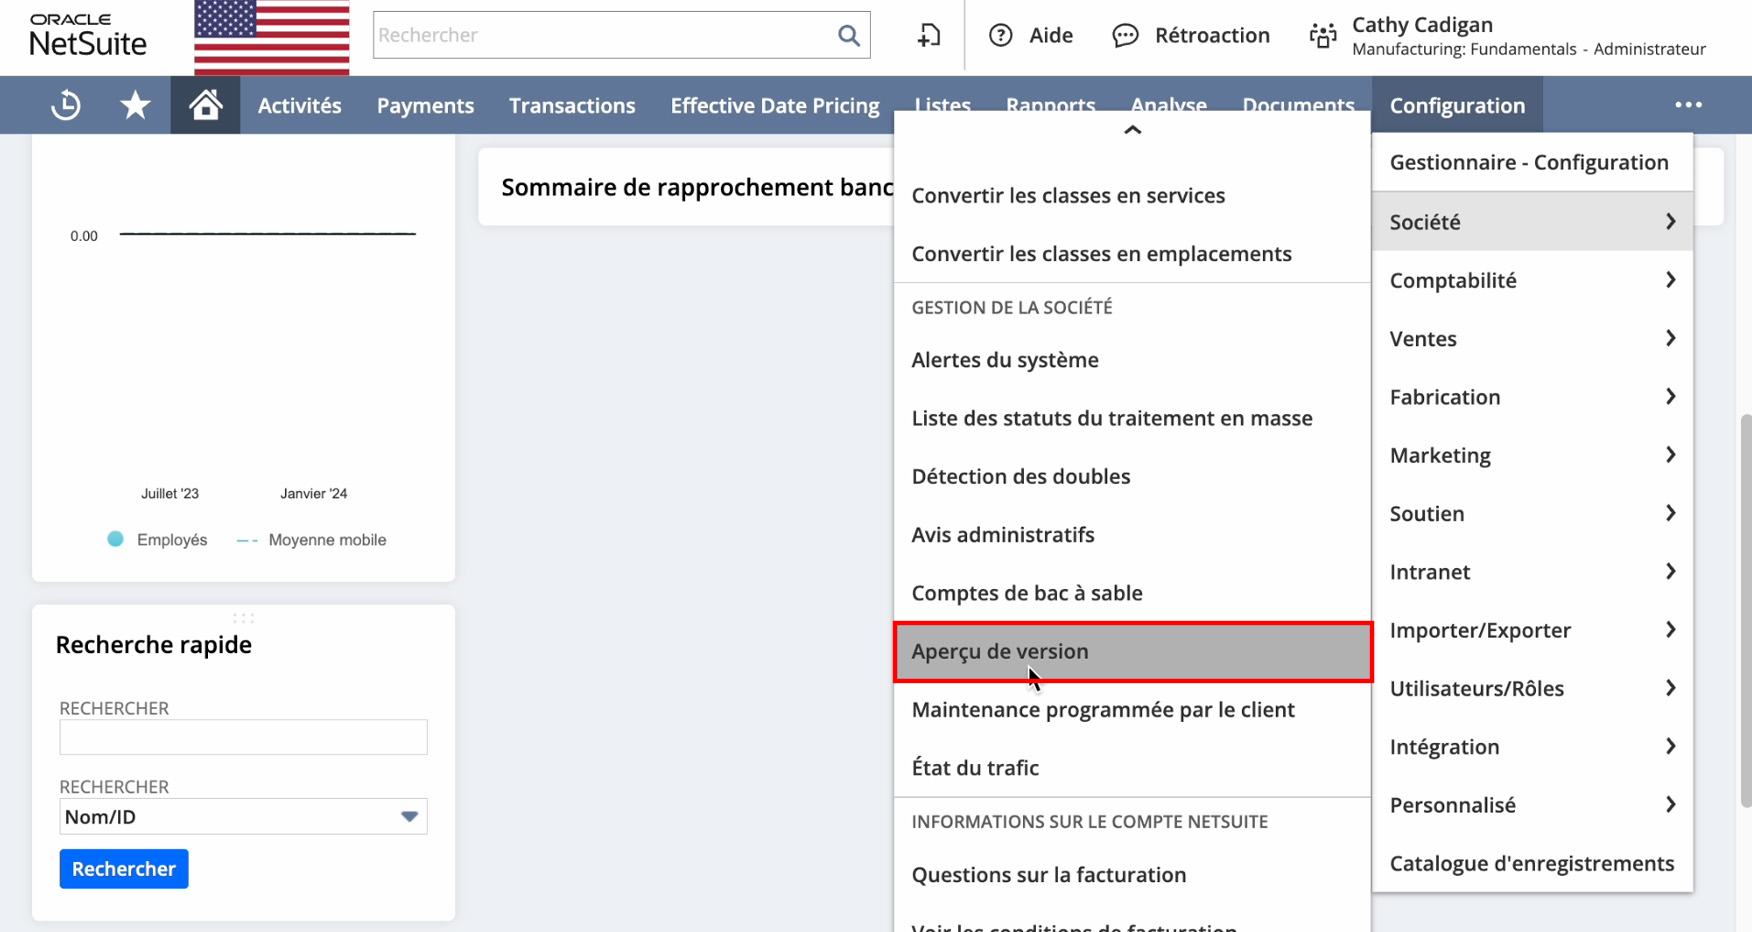Select Aperçu de version menu item
Viewport: 1752px width, 932px height.
coord(1132,651)
